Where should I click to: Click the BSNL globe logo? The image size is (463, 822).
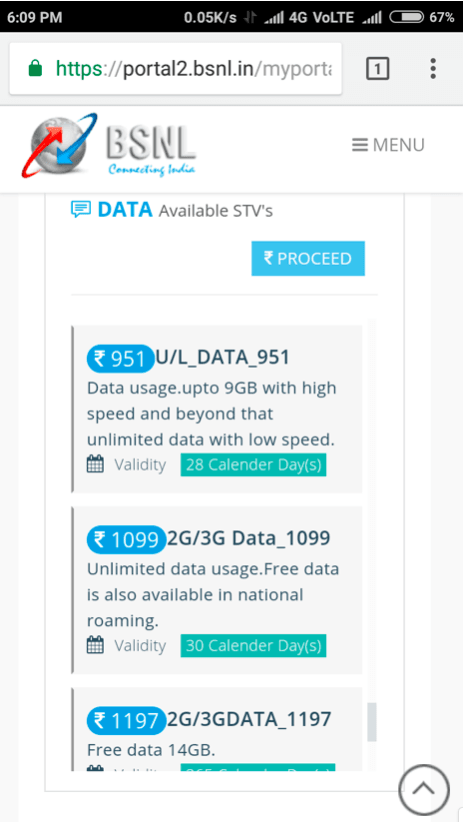(x=59, y=145)
